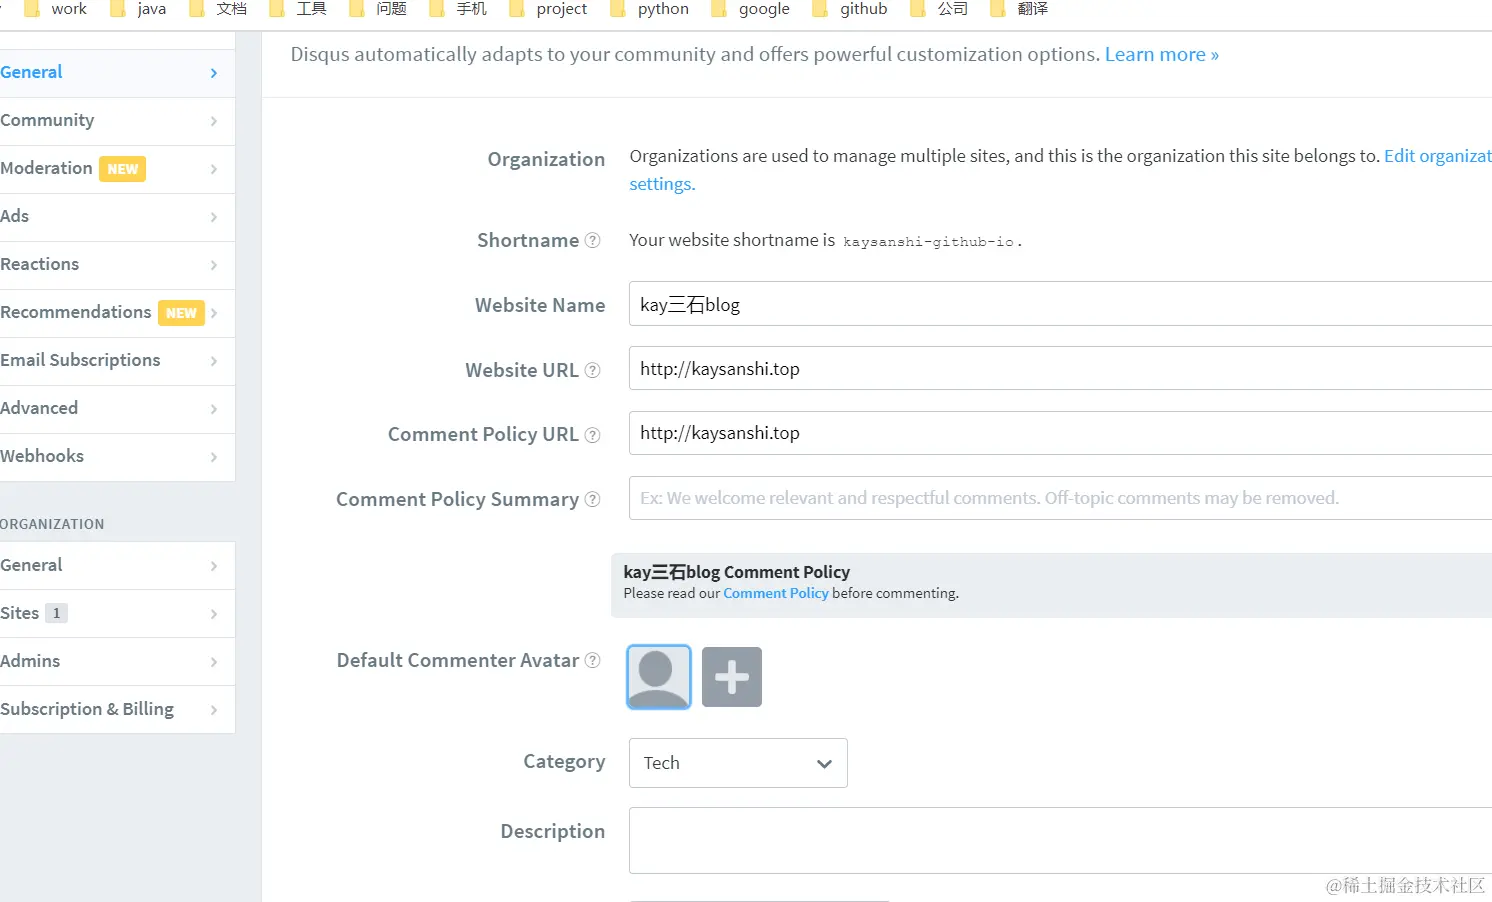Open the work bookmarks folder
The image size is (1492, 902).
tap(57, 9)
